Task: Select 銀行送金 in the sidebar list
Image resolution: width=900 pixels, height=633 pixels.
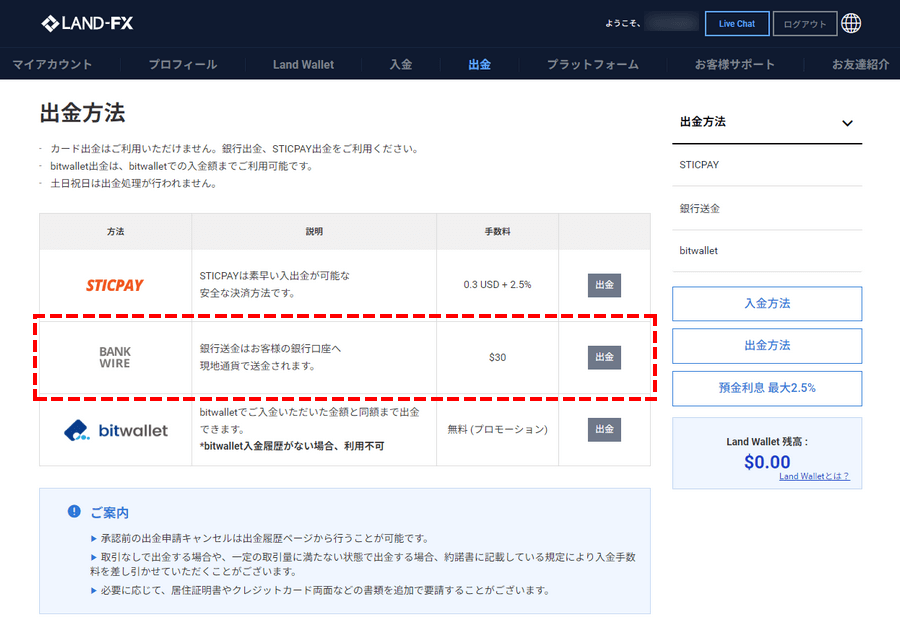Action: pyautogui.click(x=700, y=208)
